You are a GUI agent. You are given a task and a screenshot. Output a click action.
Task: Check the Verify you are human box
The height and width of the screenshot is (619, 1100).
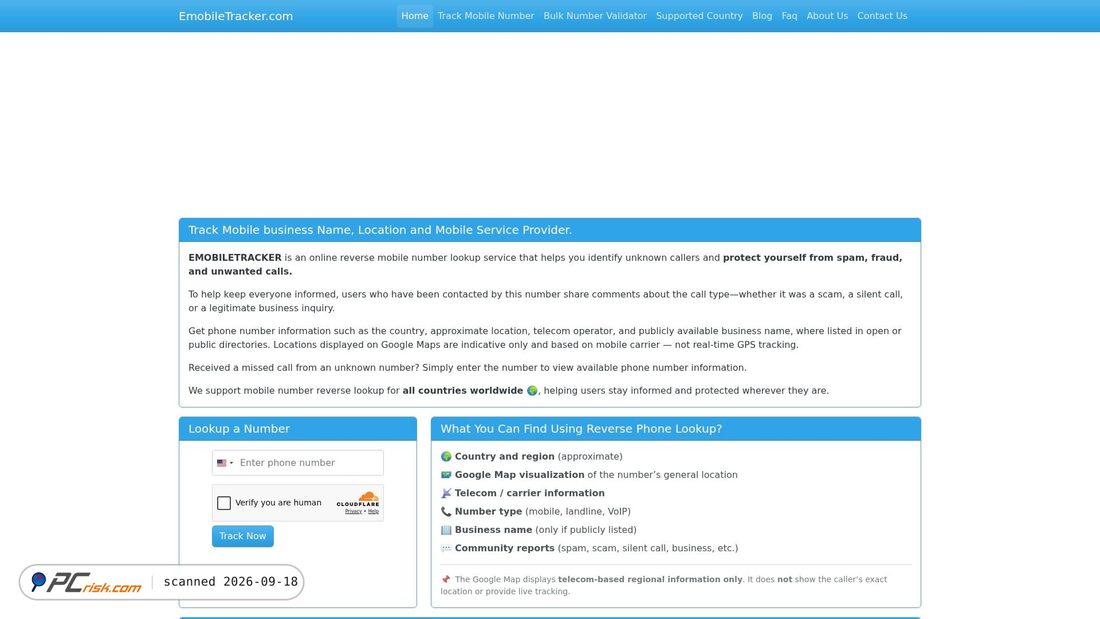coord(224,503)
